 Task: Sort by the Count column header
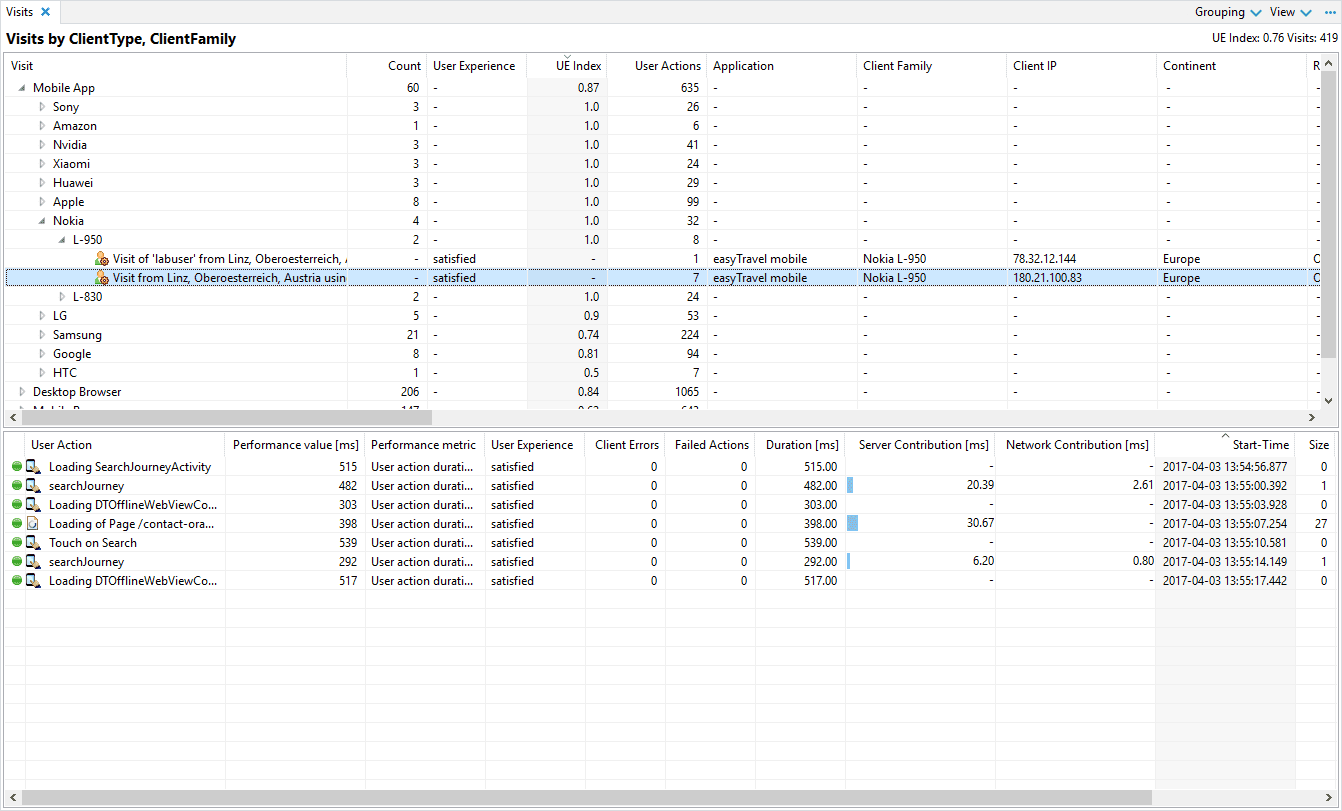click(x=386, y=66)
